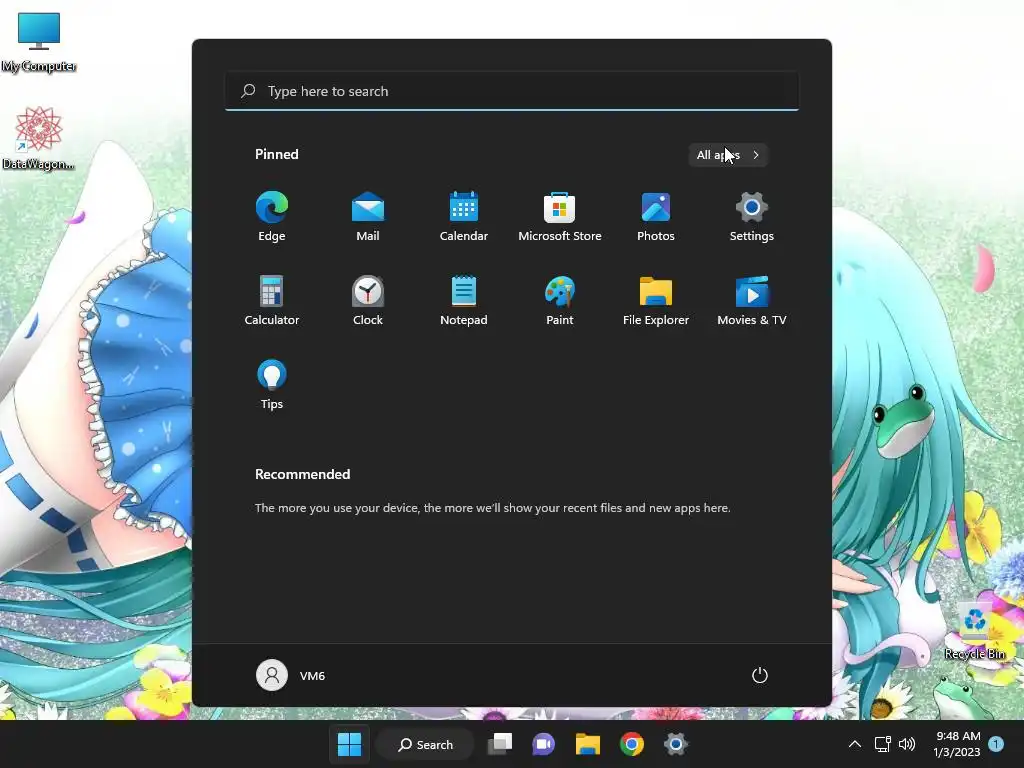
Task: Click the Recommended section heading
Action: pos(302,474)
